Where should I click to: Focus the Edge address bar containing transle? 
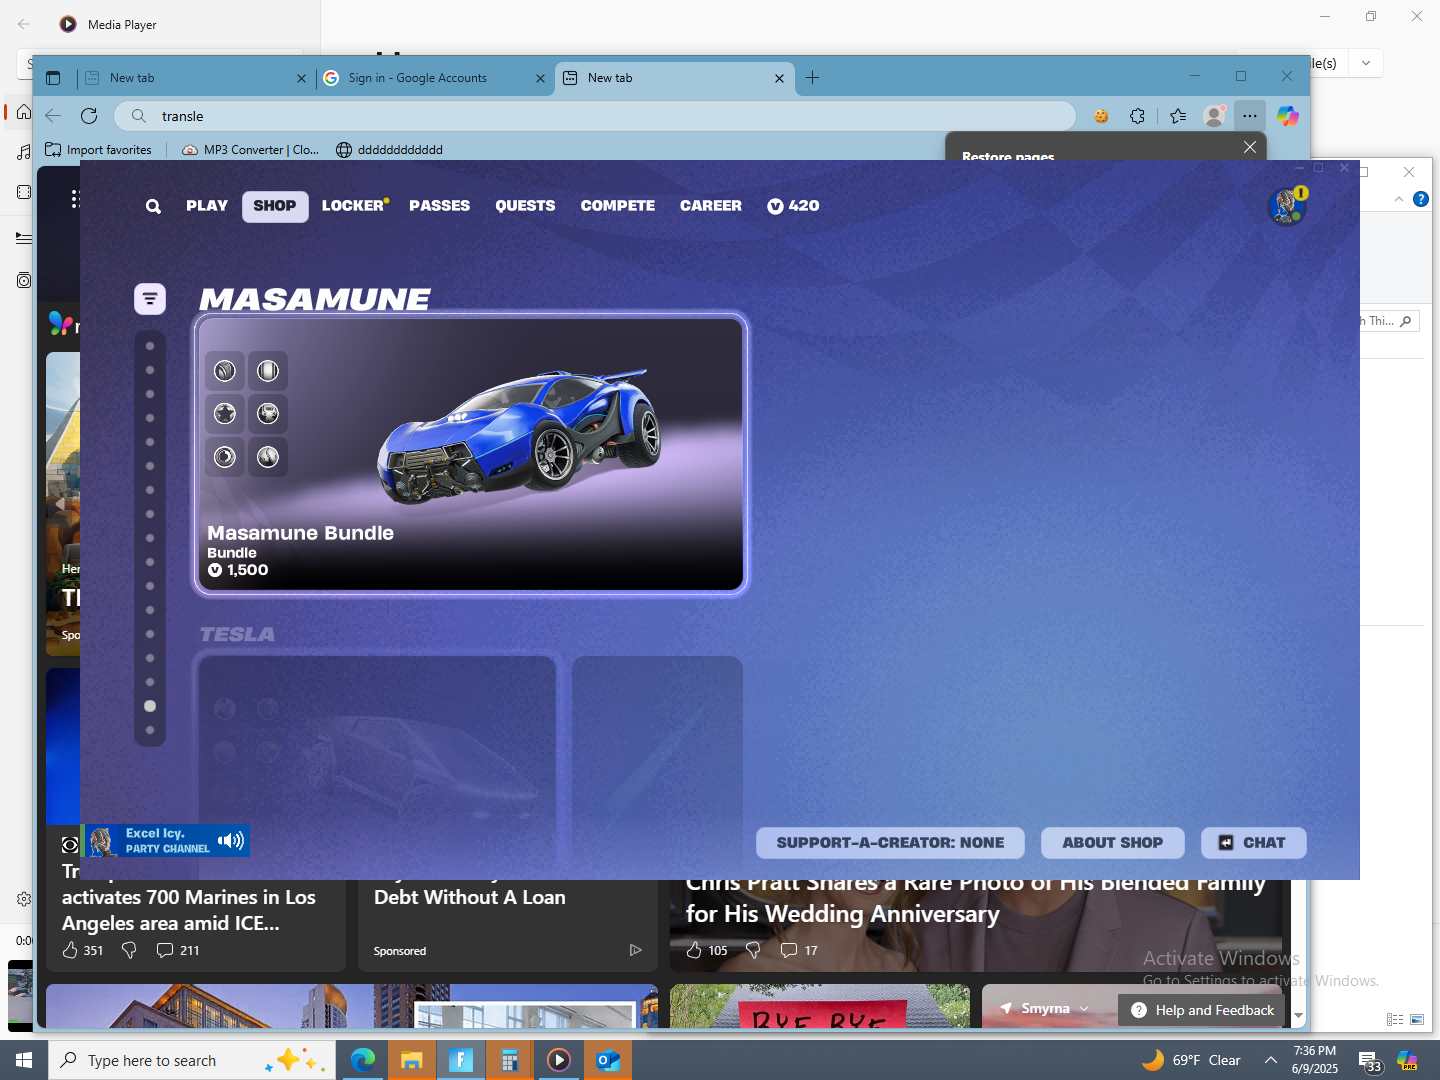595,116
